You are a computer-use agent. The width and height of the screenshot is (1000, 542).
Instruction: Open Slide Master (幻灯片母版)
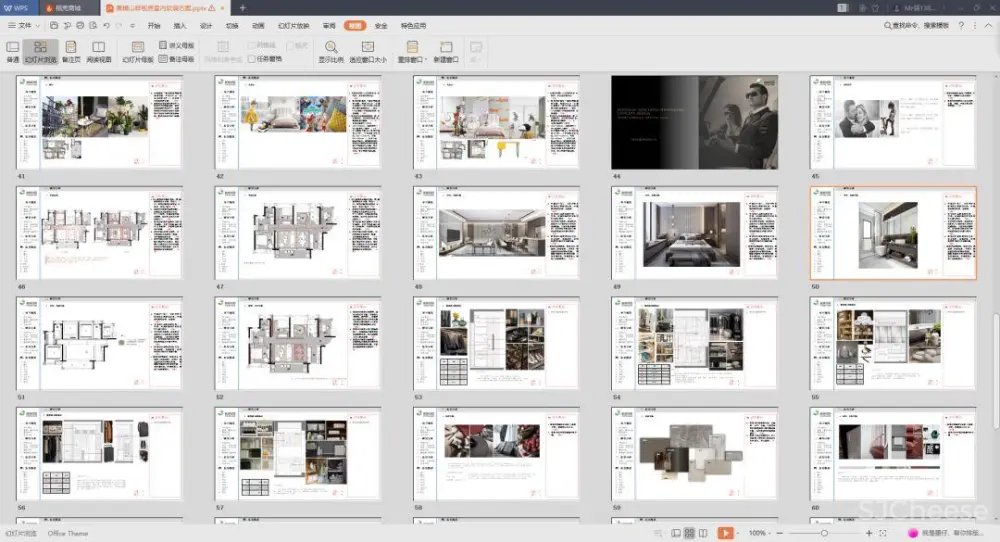(x=138, y=51)
